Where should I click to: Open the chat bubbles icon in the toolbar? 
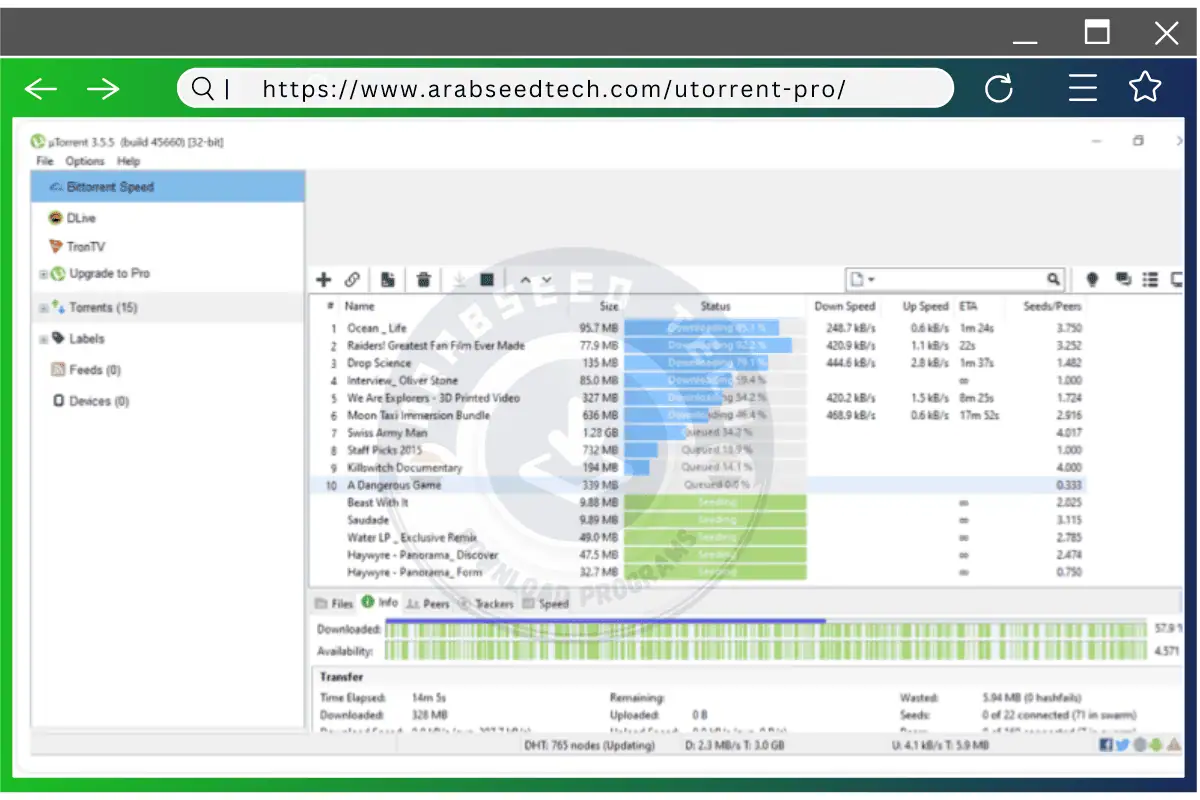[1122, 280]
